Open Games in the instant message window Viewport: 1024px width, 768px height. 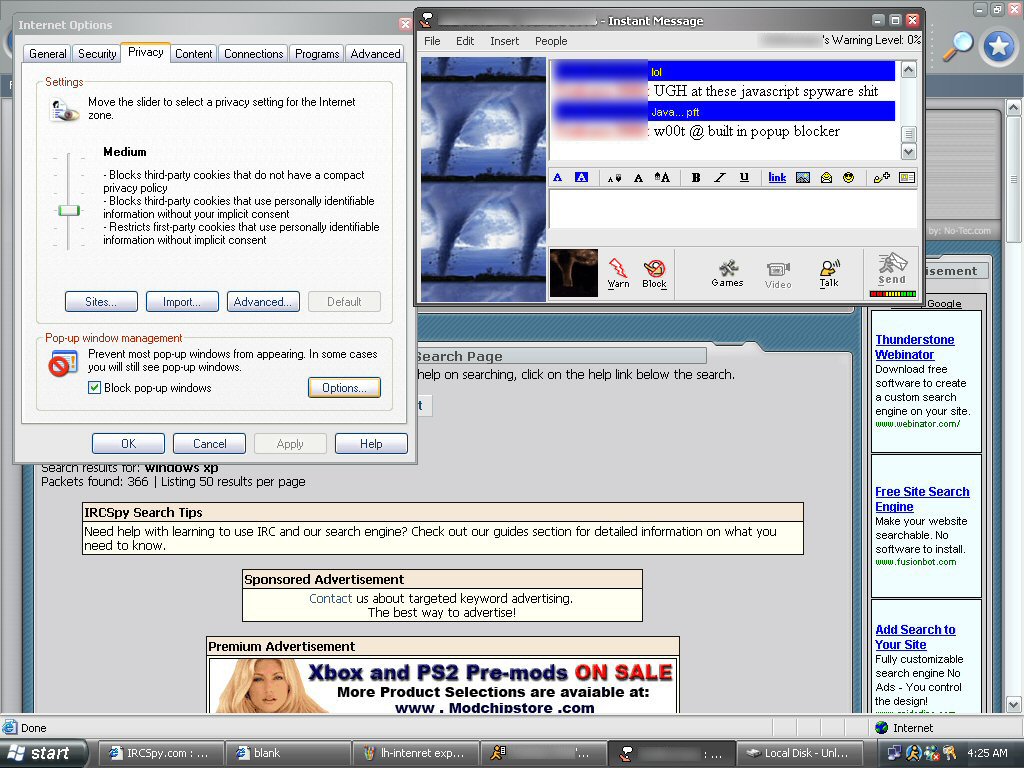pyautogui.click(x=727, y=273)
